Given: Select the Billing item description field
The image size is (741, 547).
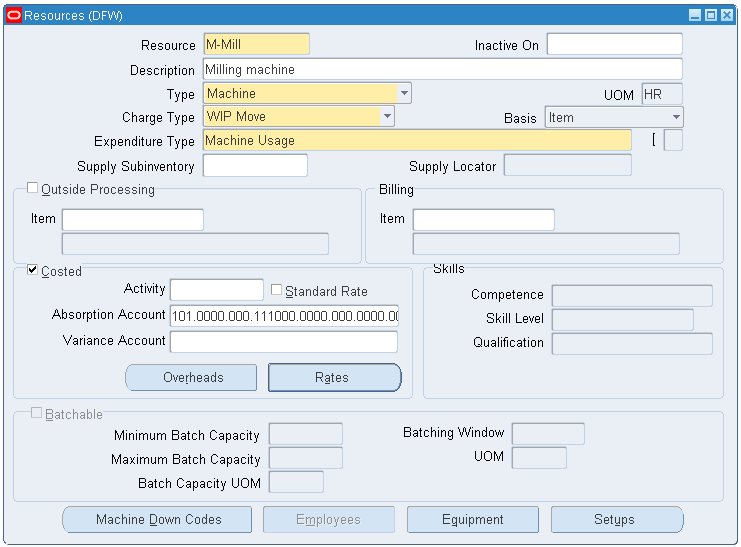Looking at the screenshot, I should (546, 244).
